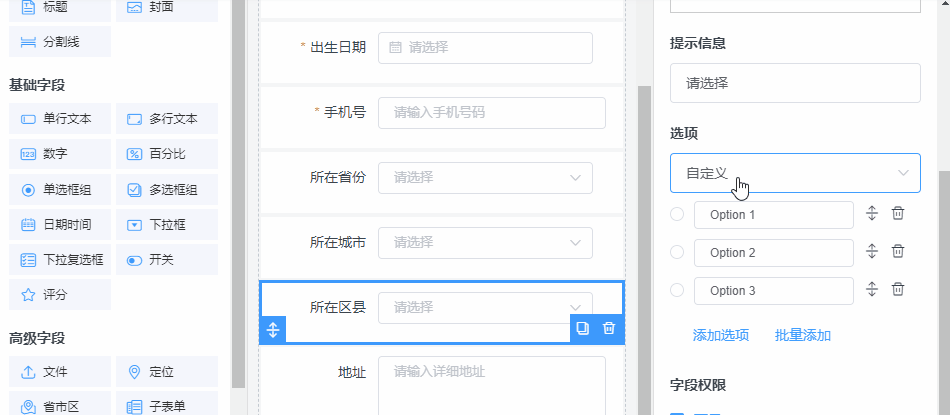950x415 pixels.
Task: Select the Option 2 default radio button
Action: pyautogui.click(x=677, y=252)
